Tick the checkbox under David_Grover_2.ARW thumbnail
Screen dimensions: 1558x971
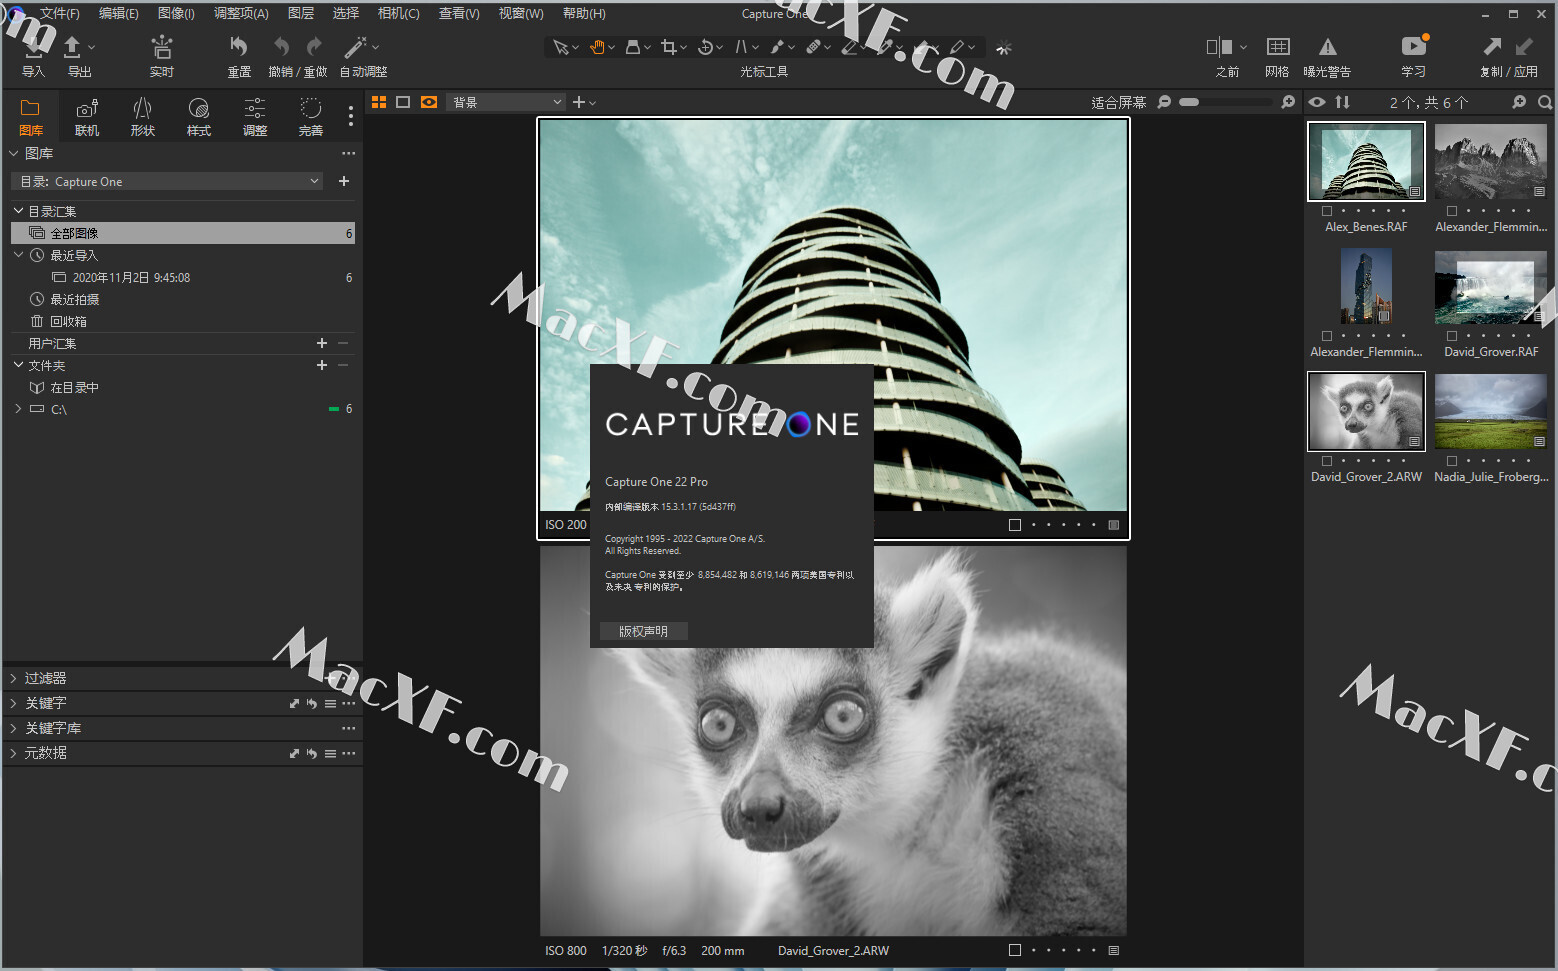coord(1327,461)
